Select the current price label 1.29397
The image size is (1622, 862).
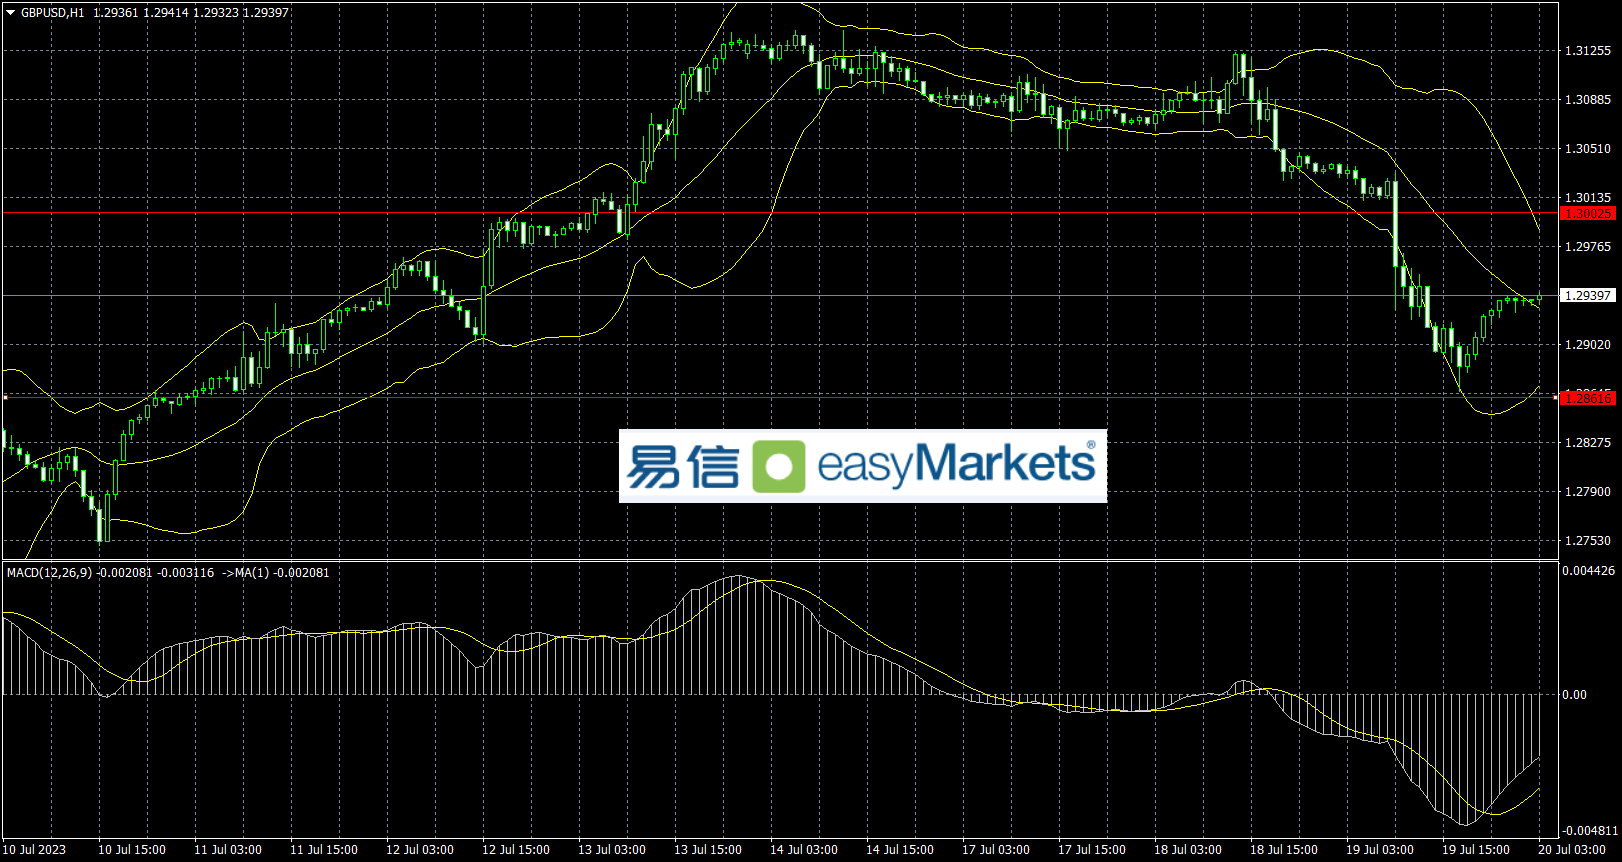click(1588, 296)
